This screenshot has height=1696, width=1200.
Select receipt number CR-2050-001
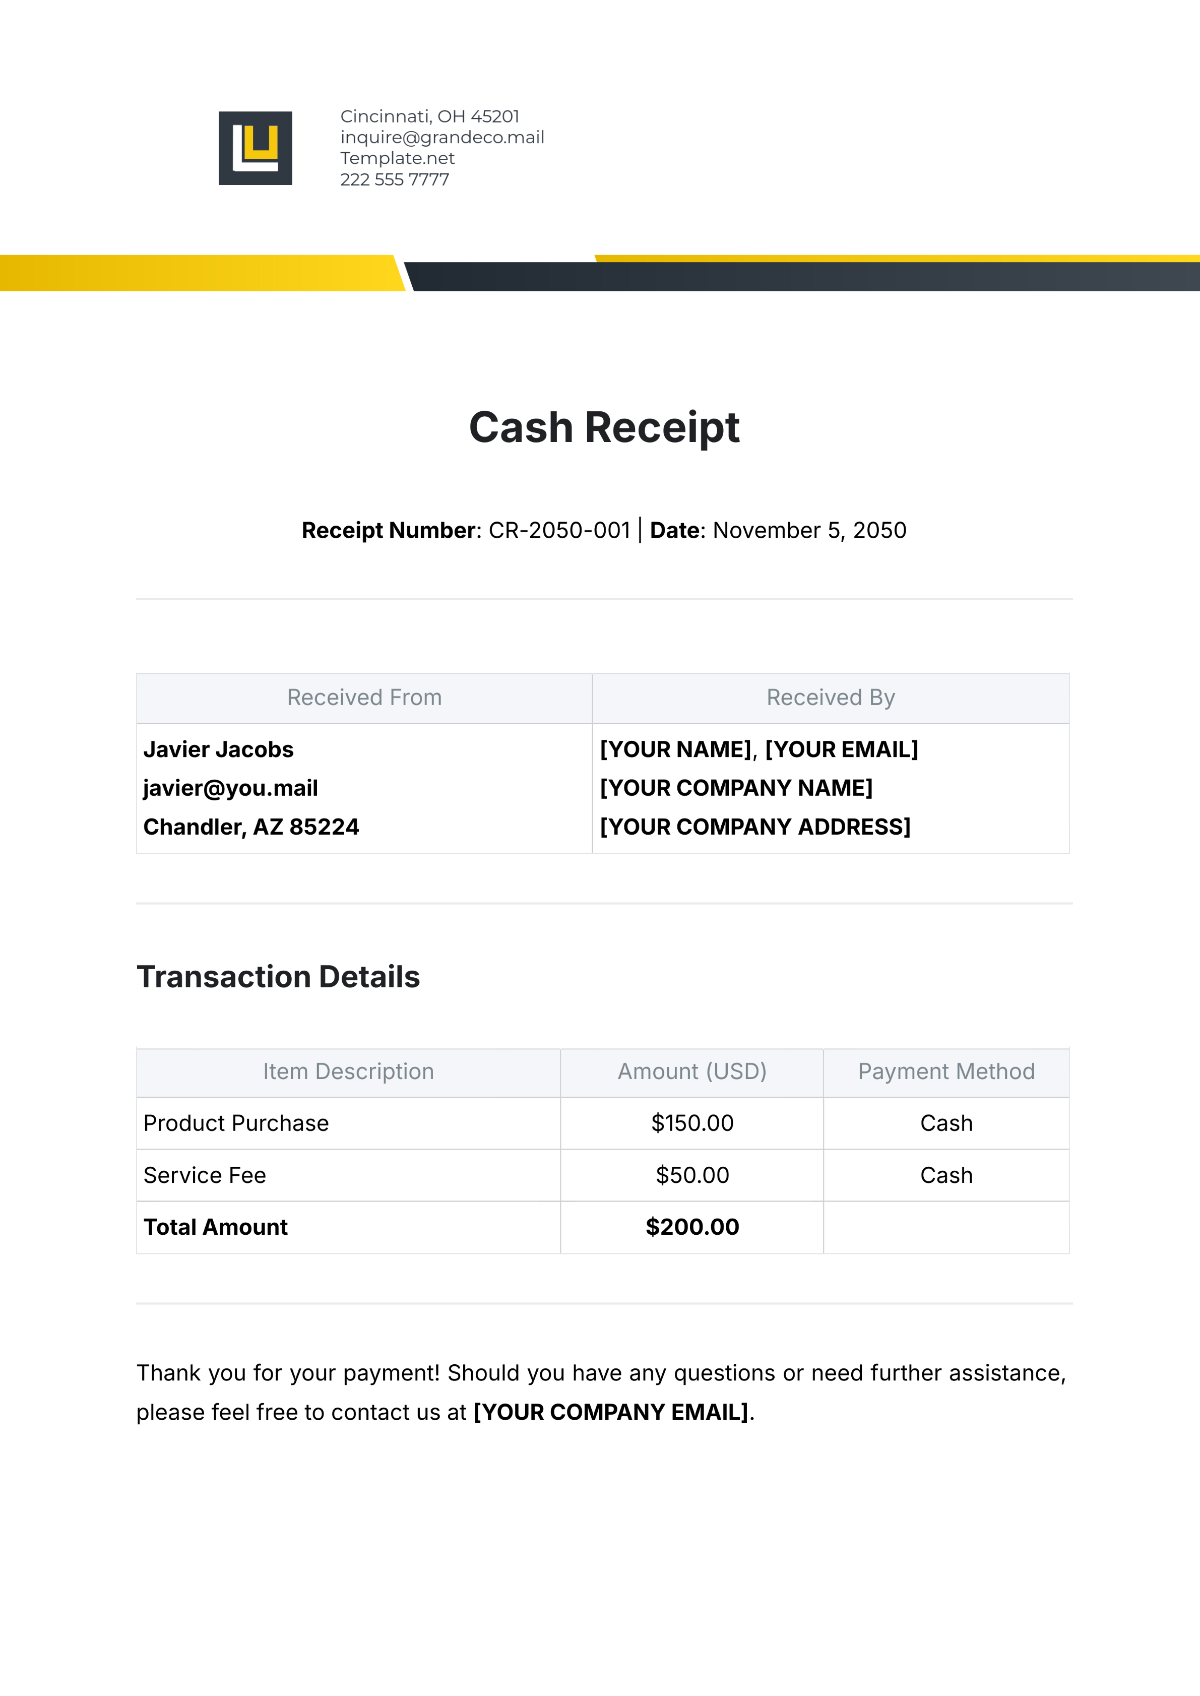pyautogui.click(x=559, y=531)
